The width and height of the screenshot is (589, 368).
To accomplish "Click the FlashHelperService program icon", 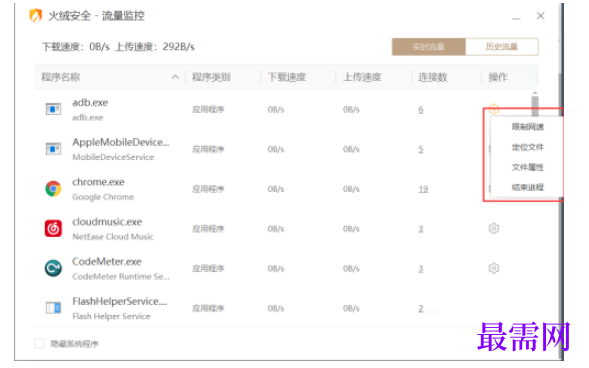I will (x=53, y=308).
